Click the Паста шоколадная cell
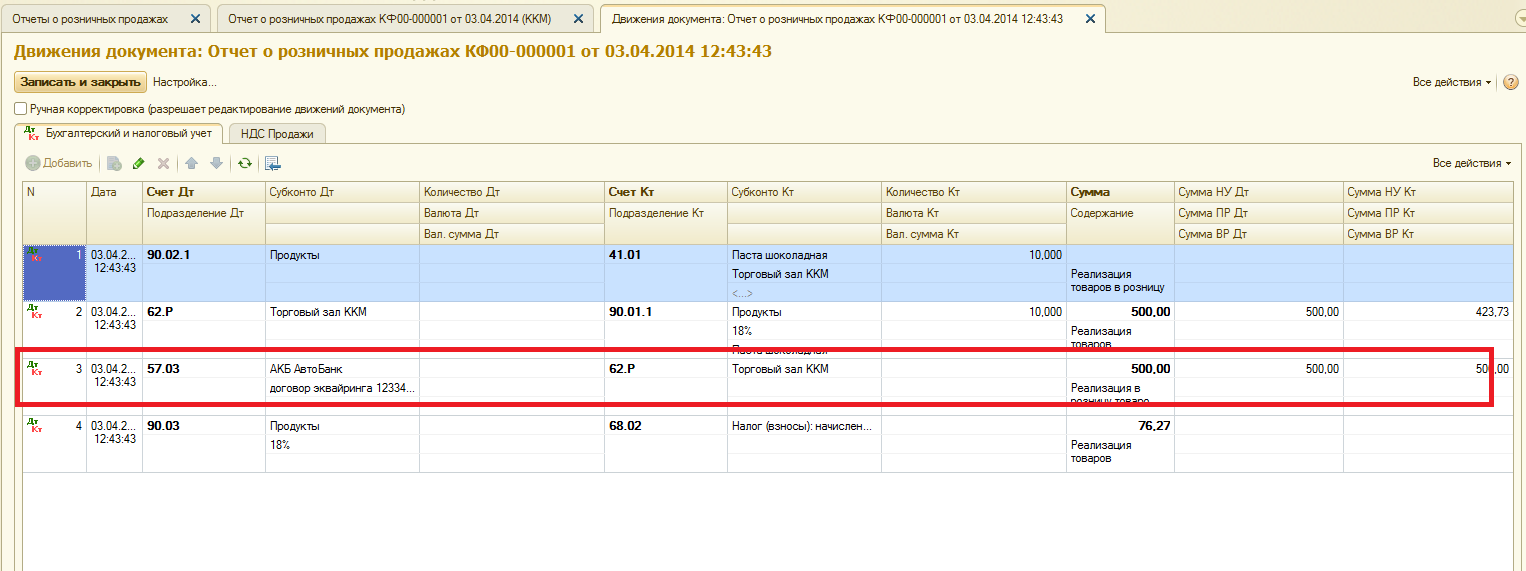Viewport: 1526px width, 571px height. (x=804, y=255)
